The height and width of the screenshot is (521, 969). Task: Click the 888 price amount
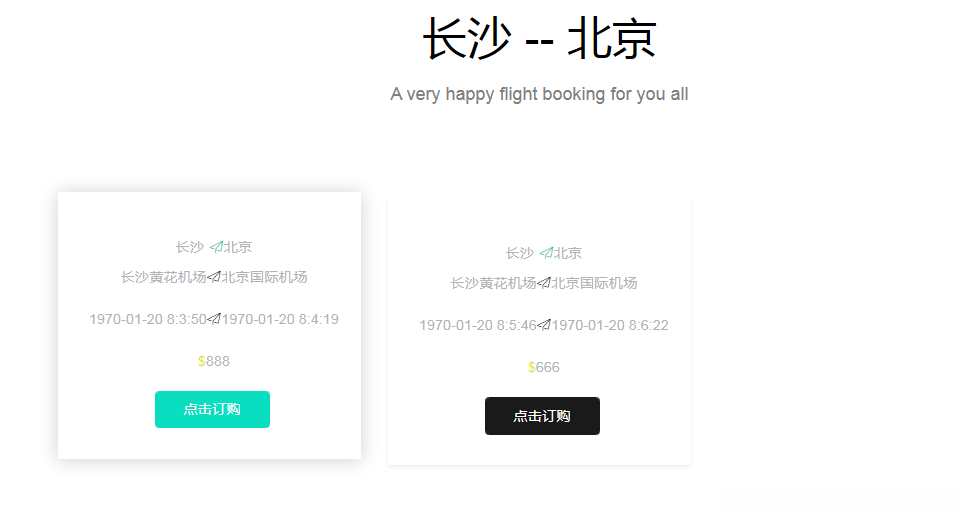(218, 361)
